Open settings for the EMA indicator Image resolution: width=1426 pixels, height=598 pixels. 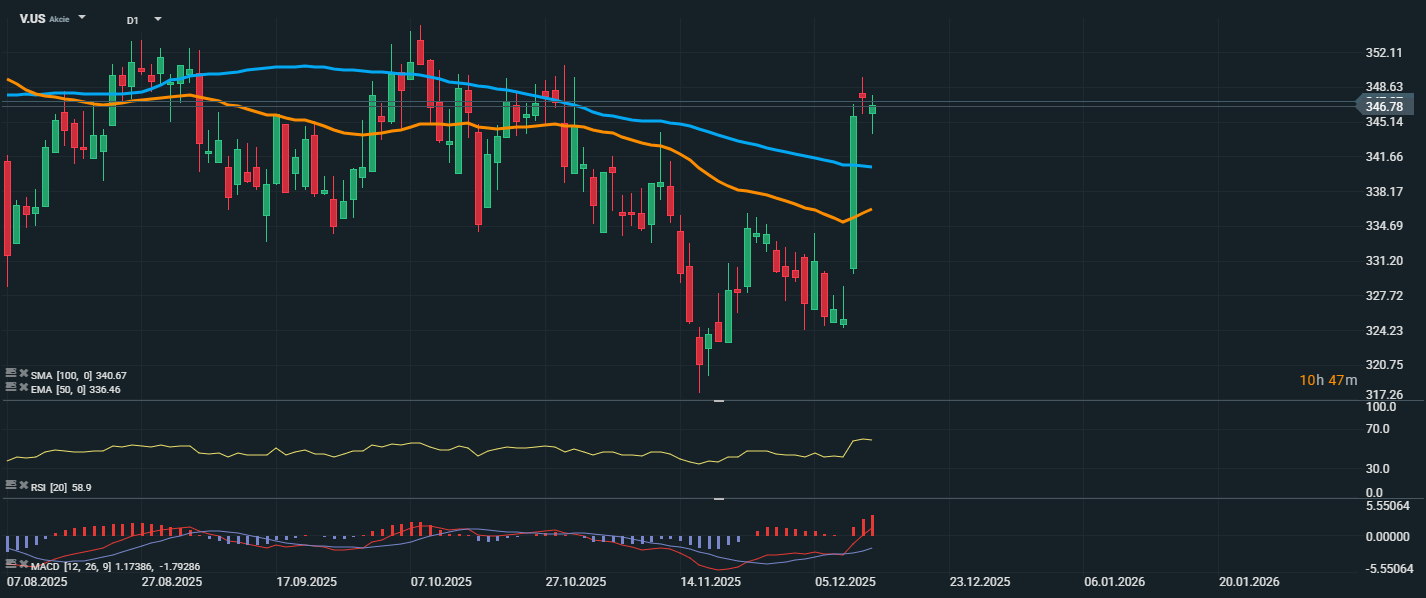(11, 388)
